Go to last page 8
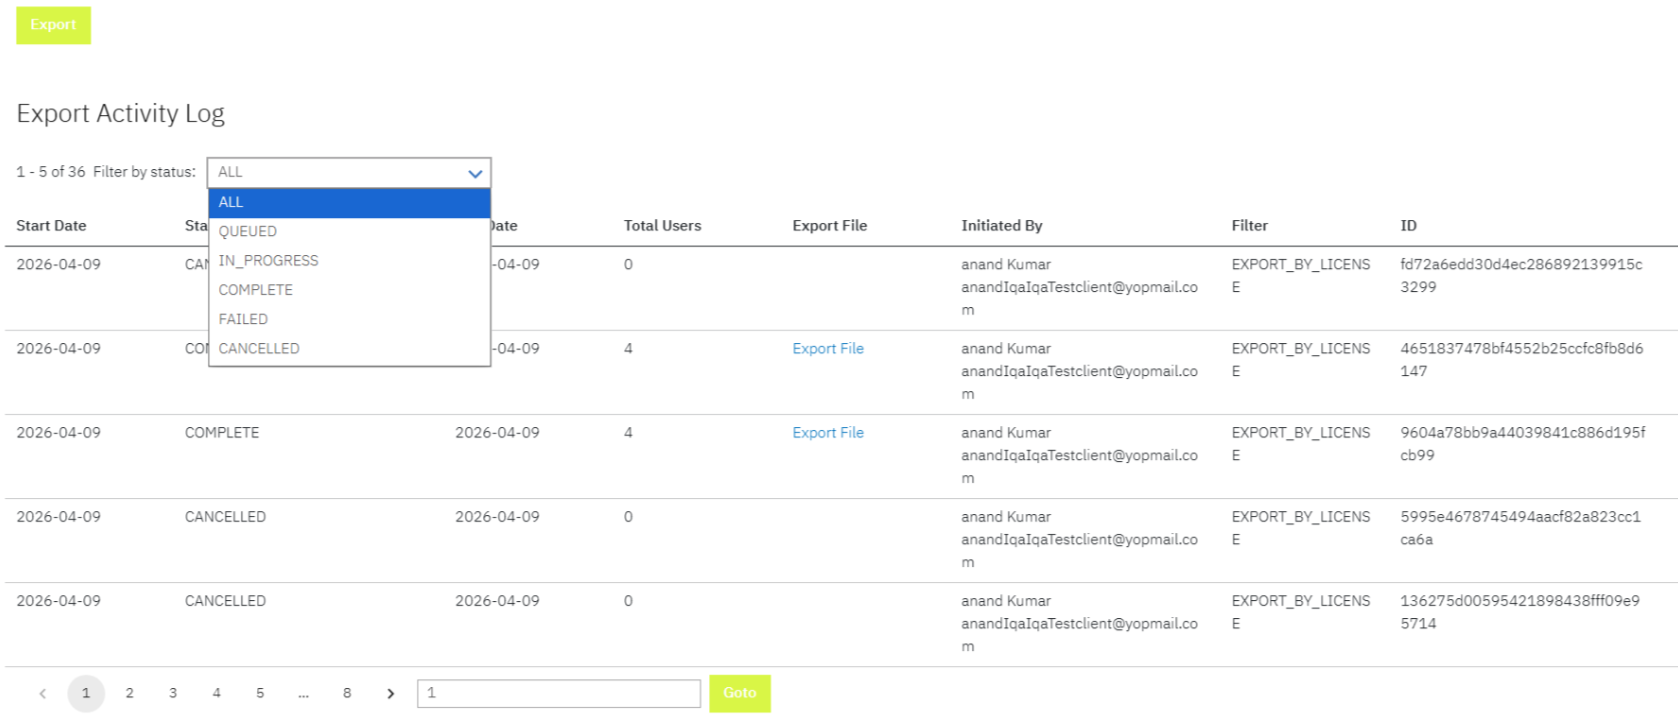The image size is (1678, 721). click(347, 693)
